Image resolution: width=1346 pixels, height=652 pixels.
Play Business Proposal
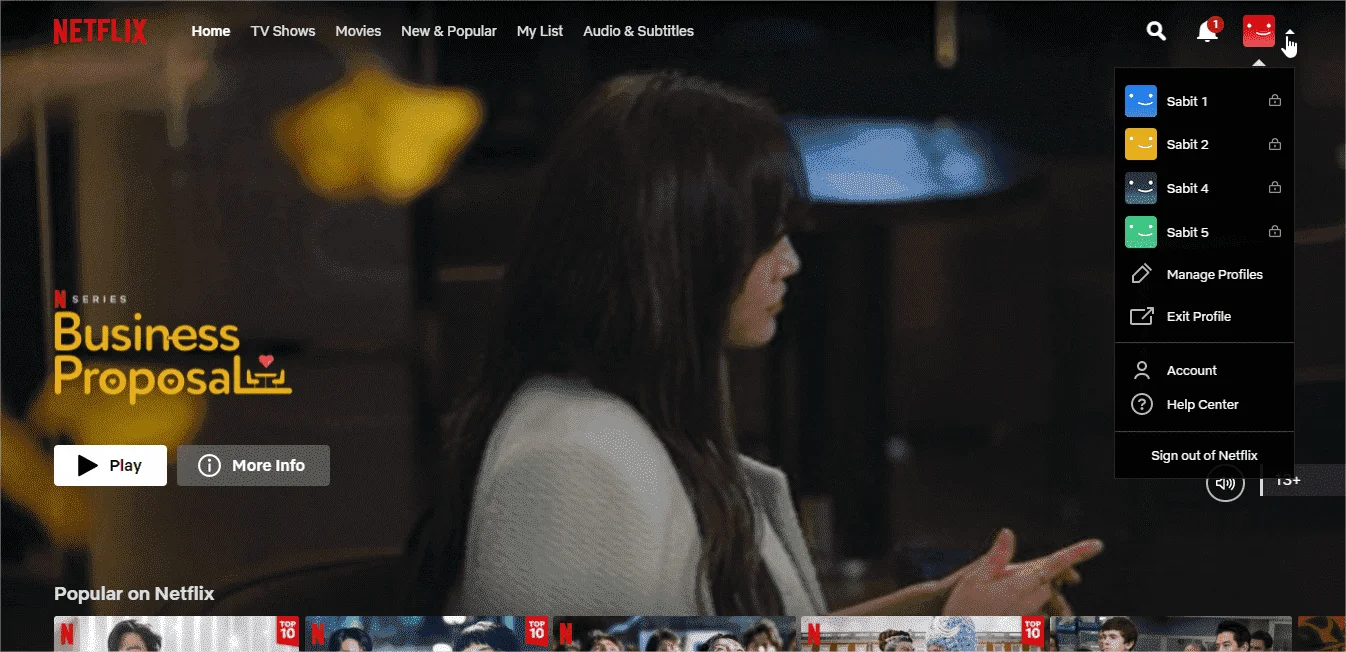coord(110,465)
